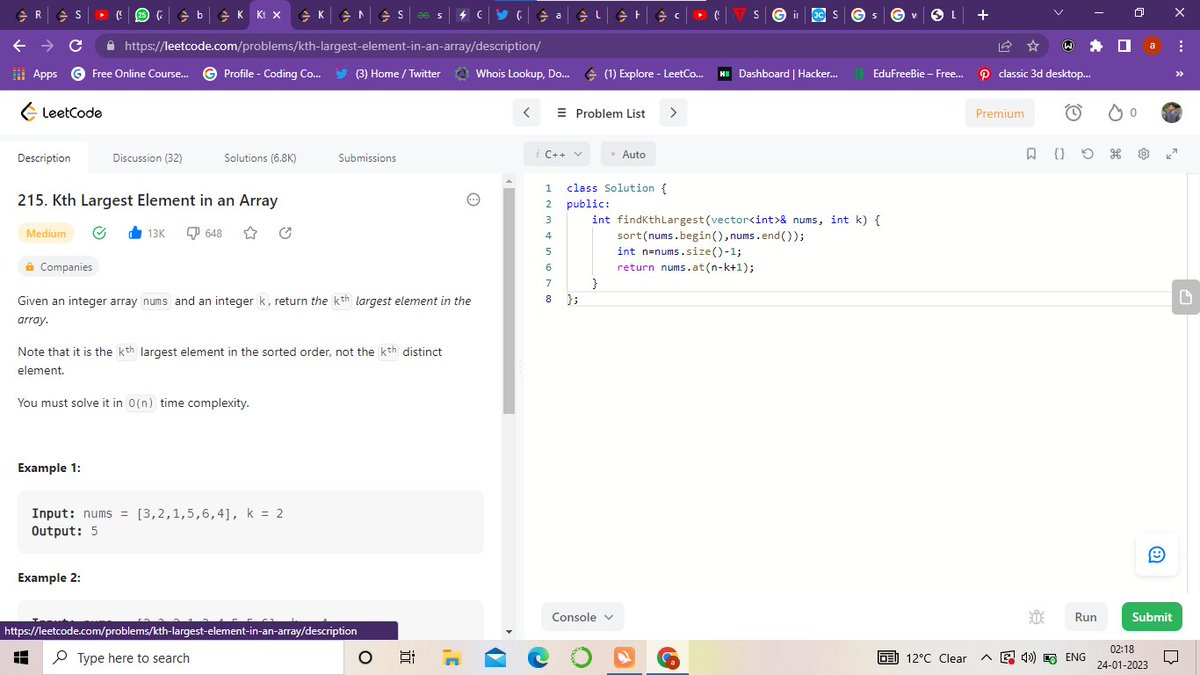
Task: Toggle the Auto complete setting
Action: point(628,154)
